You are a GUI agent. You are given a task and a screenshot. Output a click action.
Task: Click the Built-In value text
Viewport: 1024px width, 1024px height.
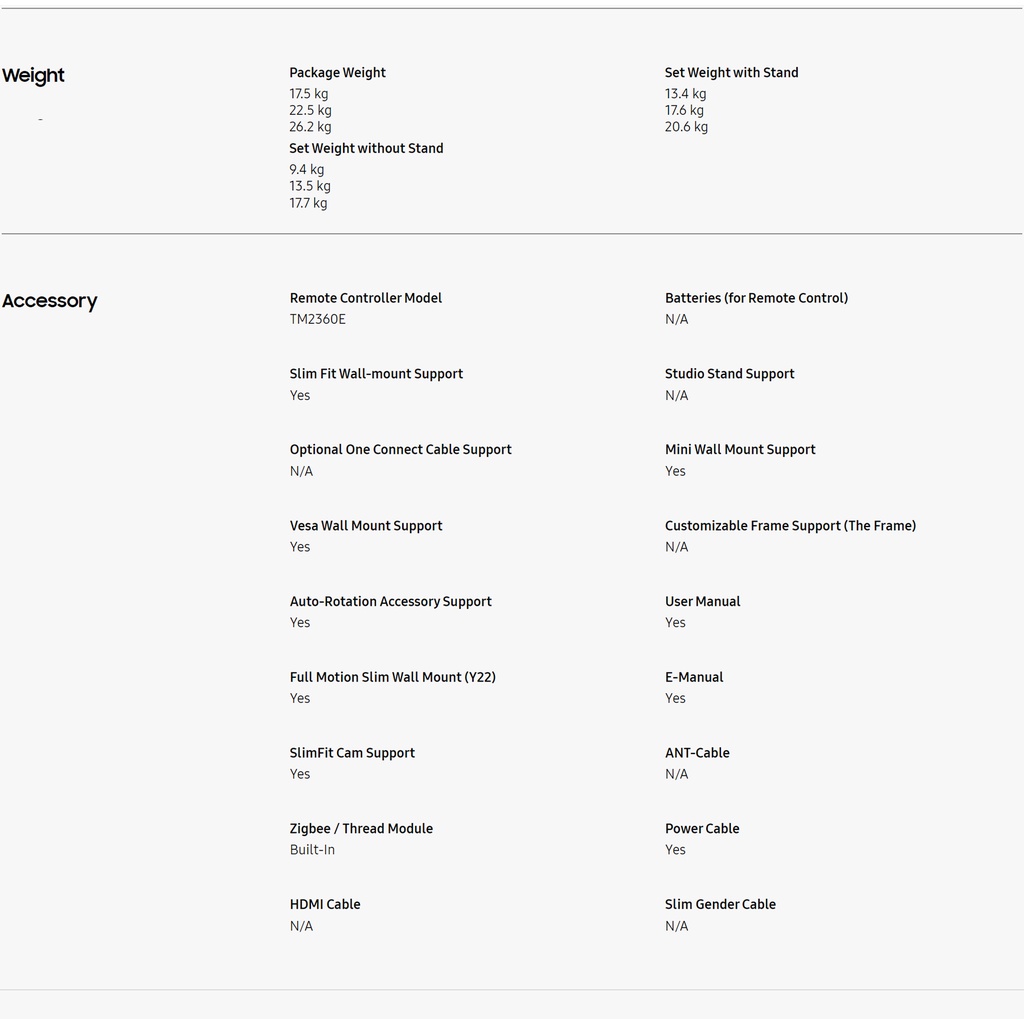point(312,850)
